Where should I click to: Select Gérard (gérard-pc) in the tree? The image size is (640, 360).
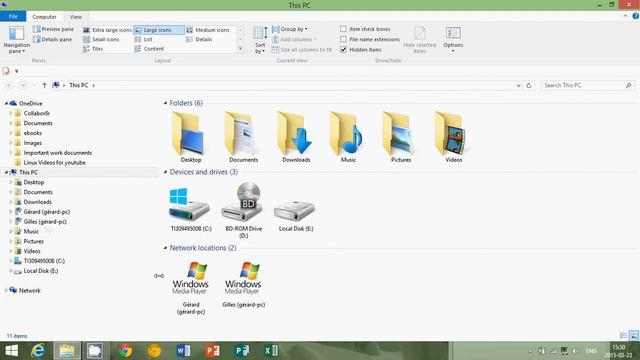[x=47, y=212]
